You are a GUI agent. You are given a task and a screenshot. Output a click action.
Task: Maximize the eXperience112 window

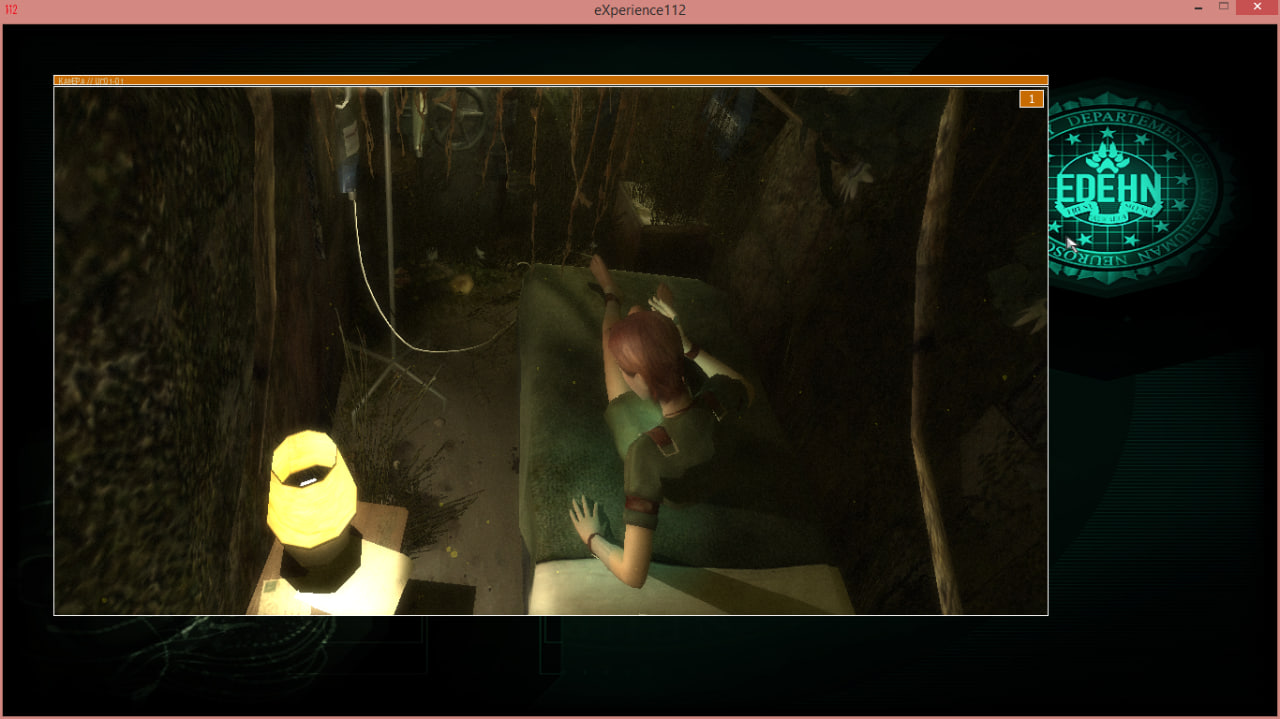[x=1223, y=7]
